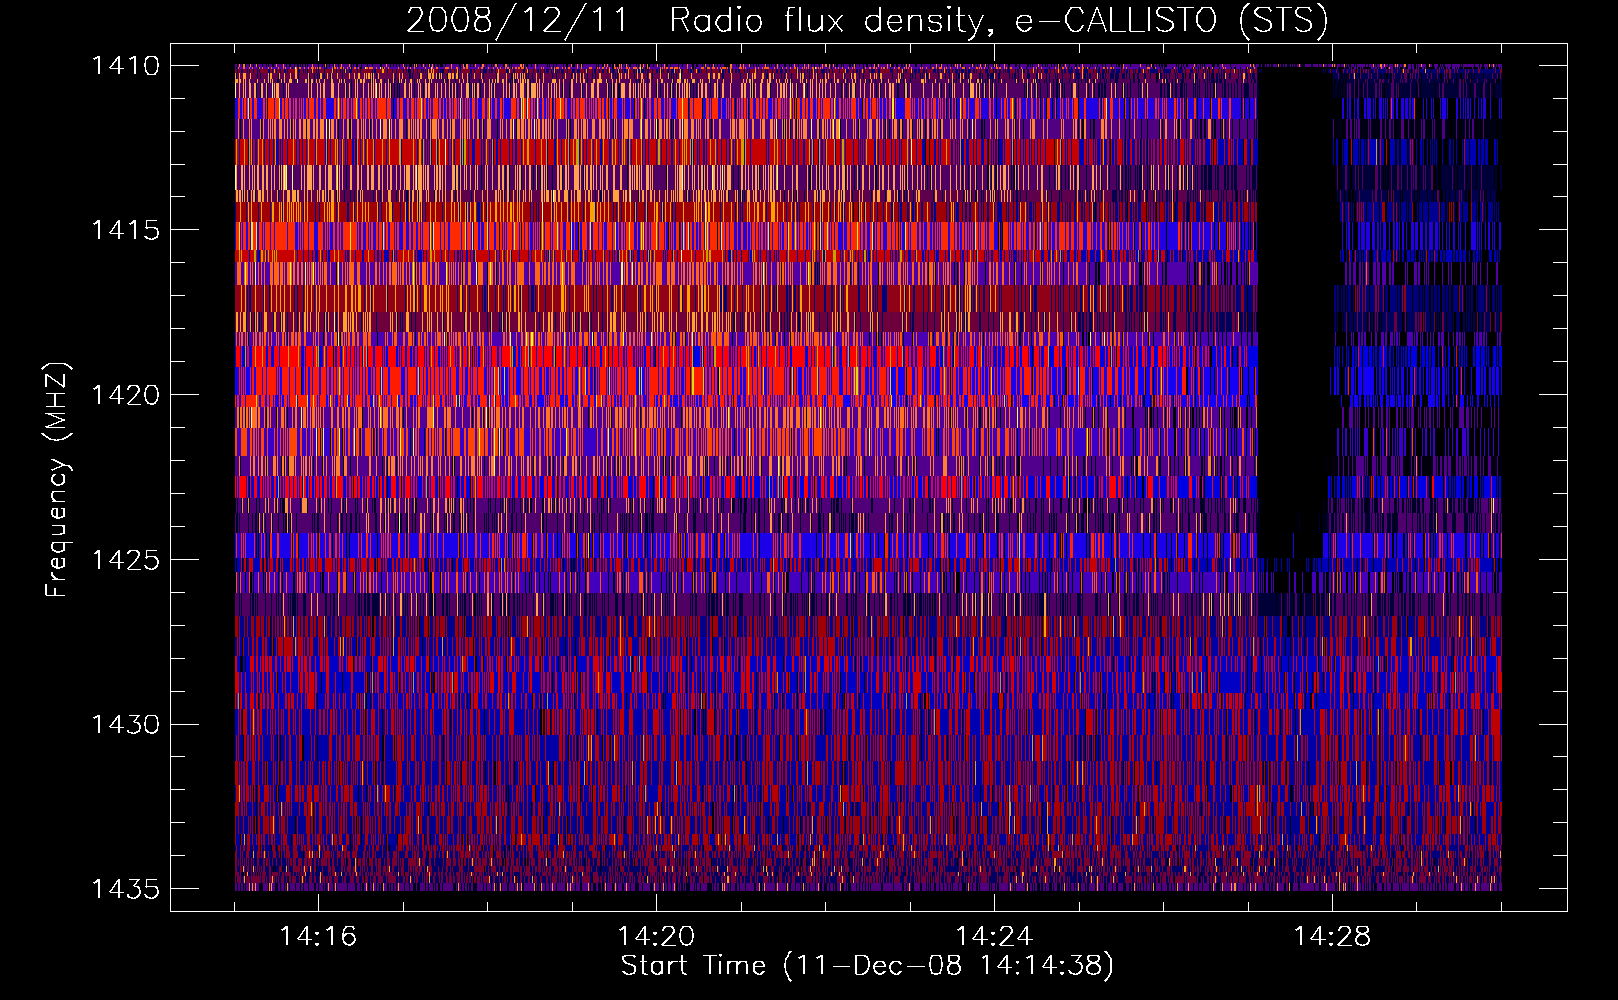Click the 1430 frequency tick label
Screen dimensions: 1618x1000
click(125, 724)
